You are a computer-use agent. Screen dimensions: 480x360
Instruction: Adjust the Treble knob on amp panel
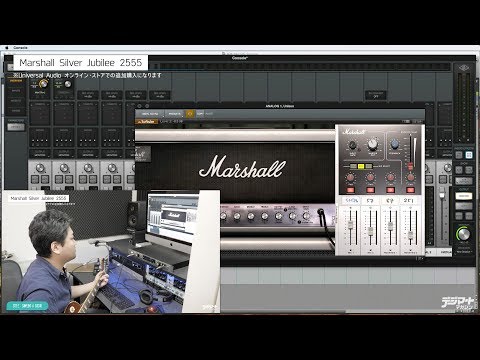264,216
